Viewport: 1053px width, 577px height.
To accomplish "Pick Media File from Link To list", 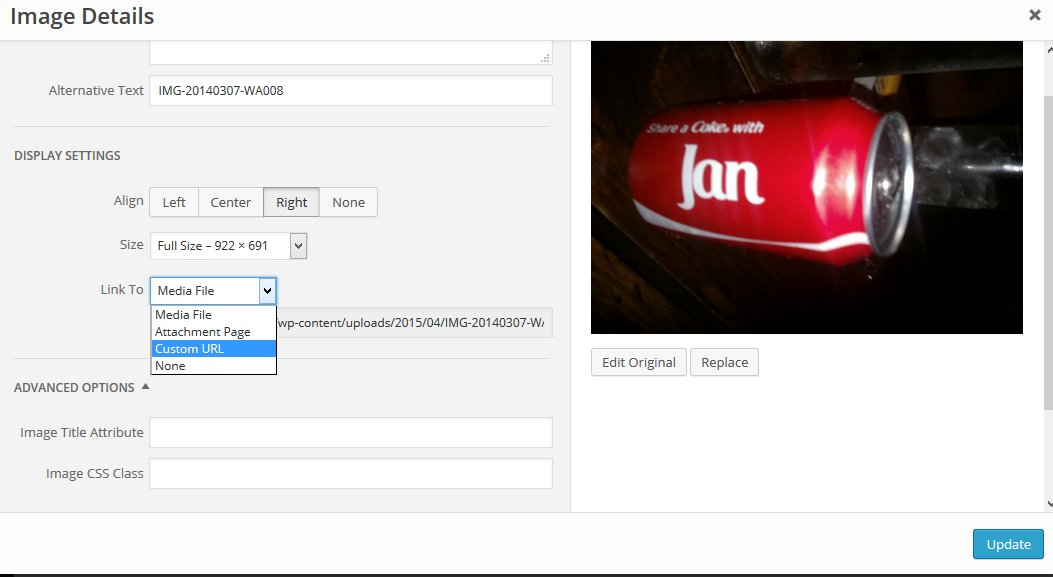I will (213, 314).
